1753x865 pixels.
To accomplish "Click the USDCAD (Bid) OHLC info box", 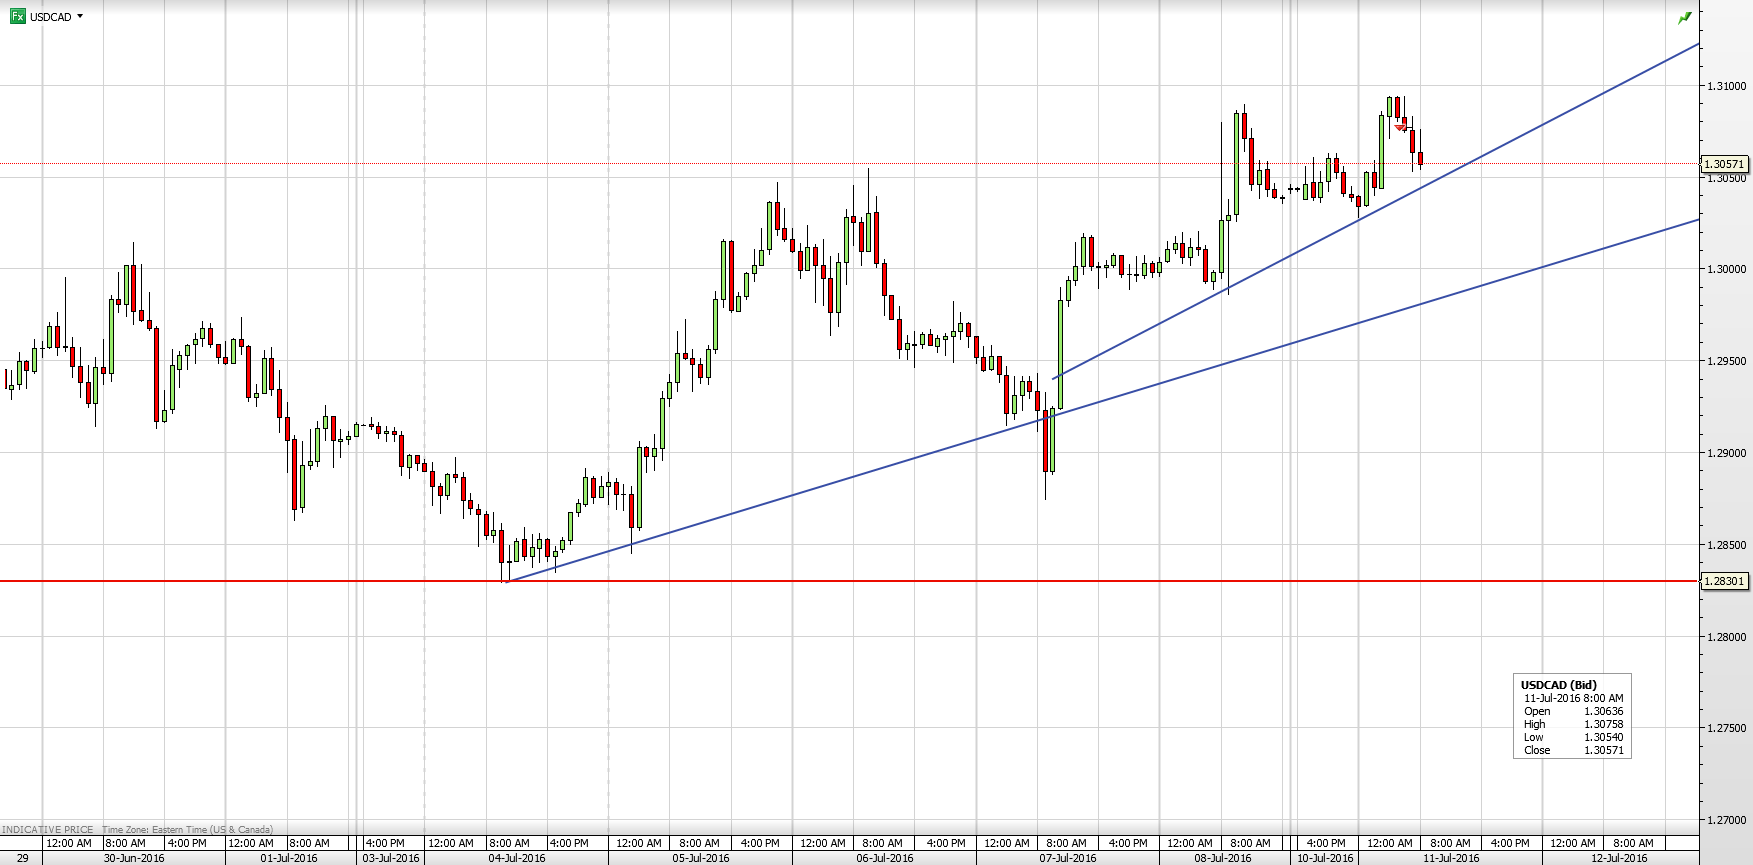I will tap(1572, 717).
